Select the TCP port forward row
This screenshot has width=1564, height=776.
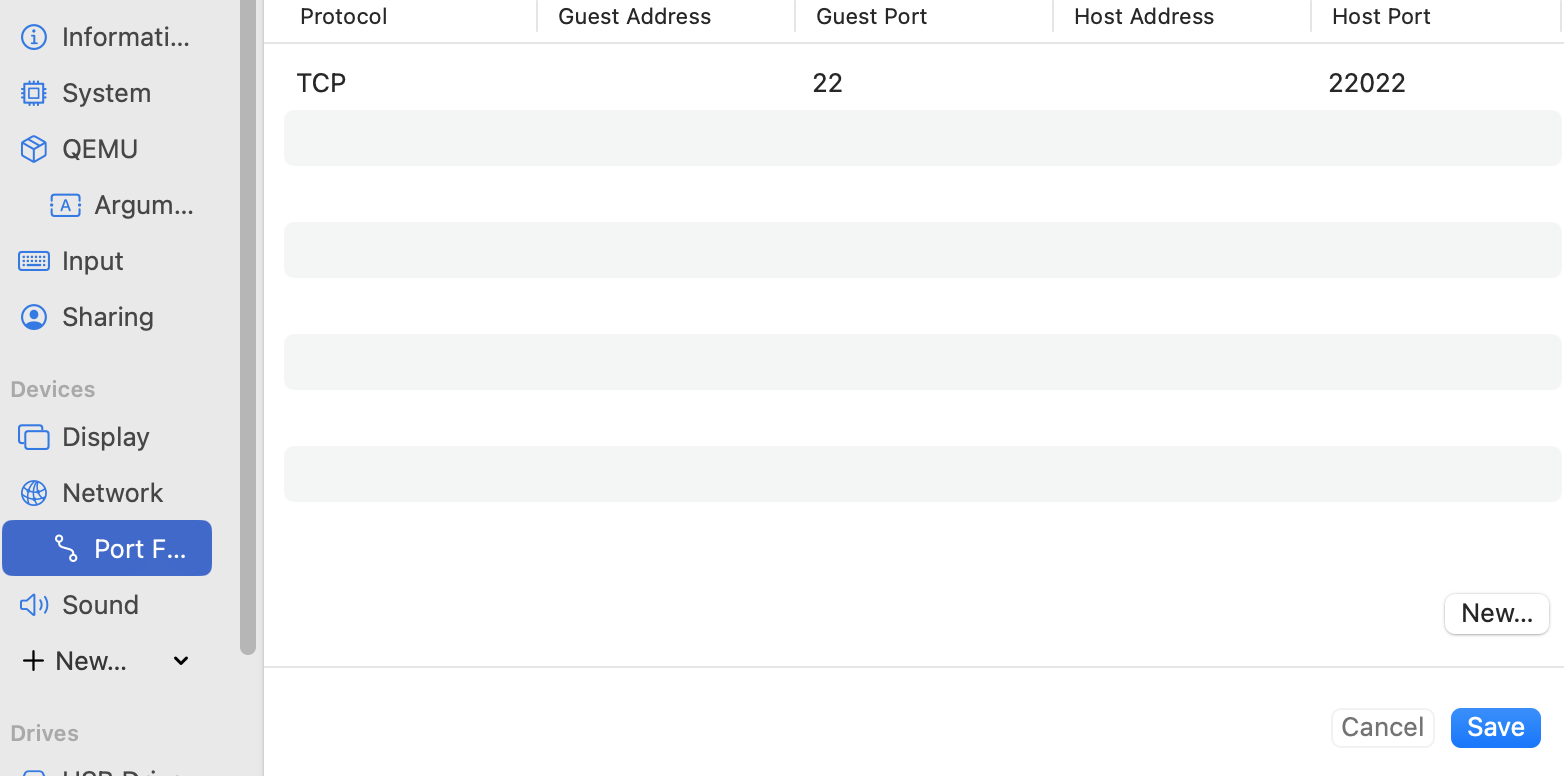[922, 82]
